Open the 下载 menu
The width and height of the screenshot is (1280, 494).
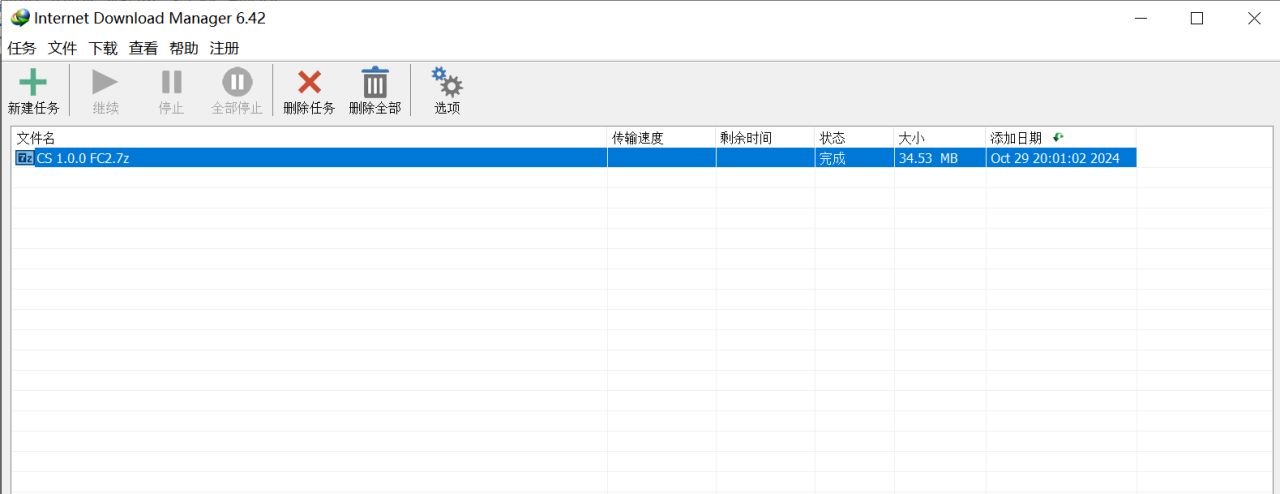[x=103, y=48]
